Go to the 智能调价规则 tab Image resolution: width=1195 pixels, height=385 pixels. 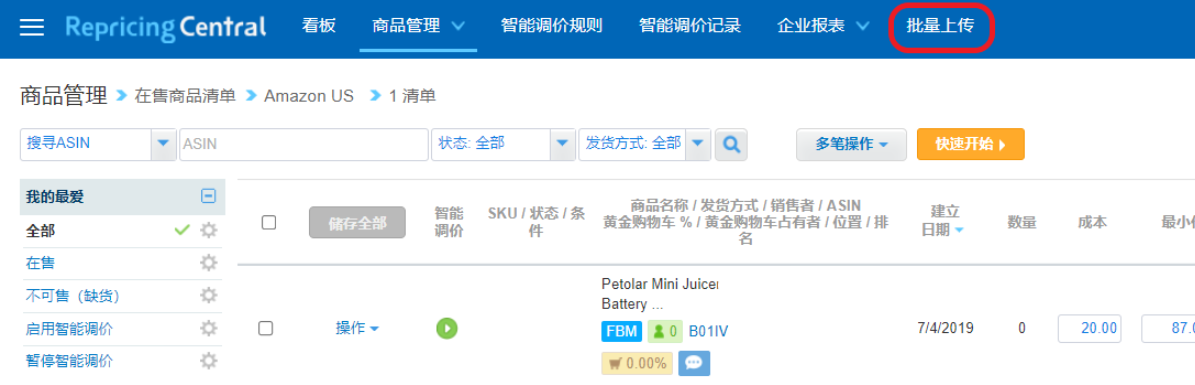[552, 27]
